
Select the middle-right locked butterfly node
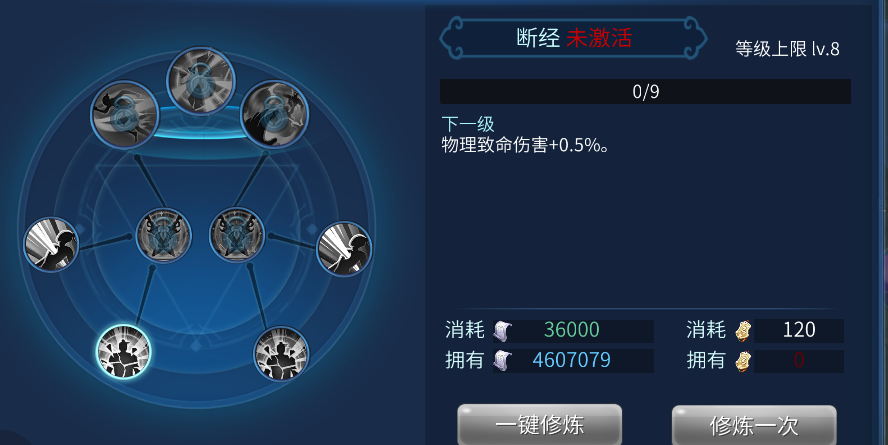(x=237, y=235)
